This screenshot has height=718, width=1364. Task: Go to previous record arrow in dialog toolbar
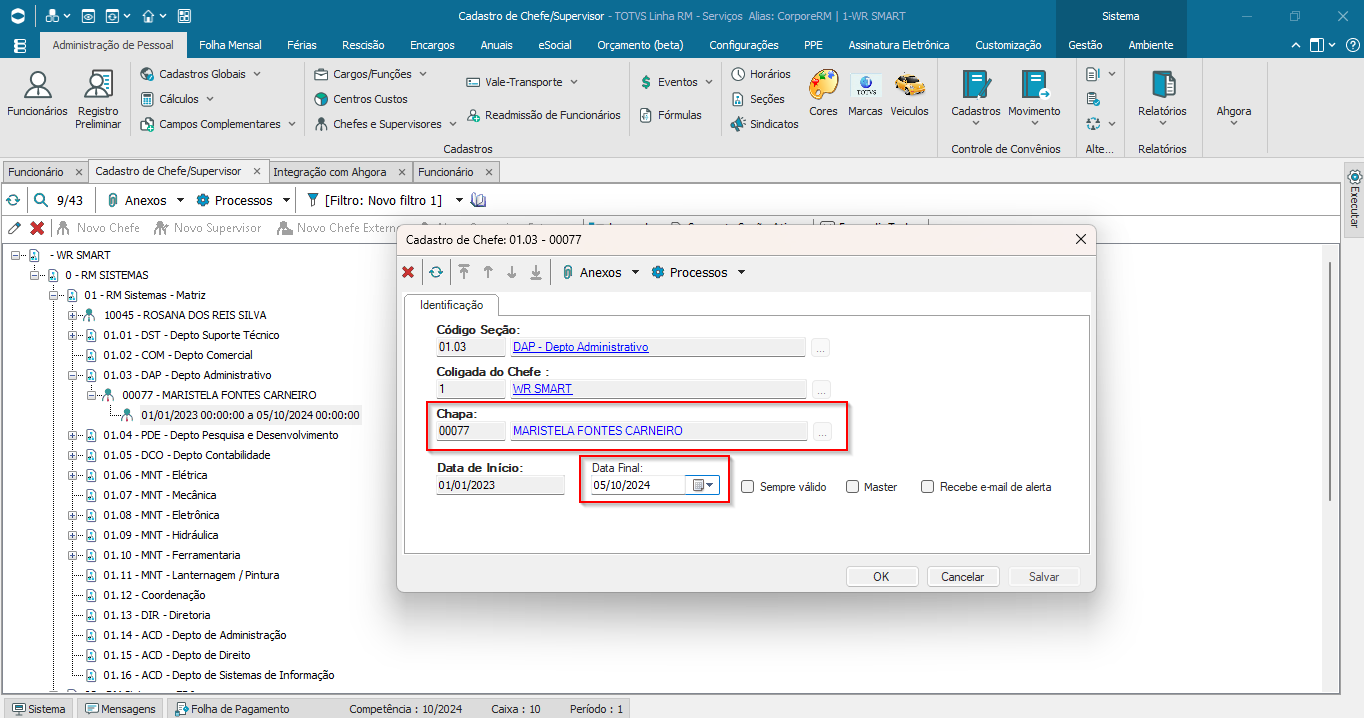click(488, 272)
